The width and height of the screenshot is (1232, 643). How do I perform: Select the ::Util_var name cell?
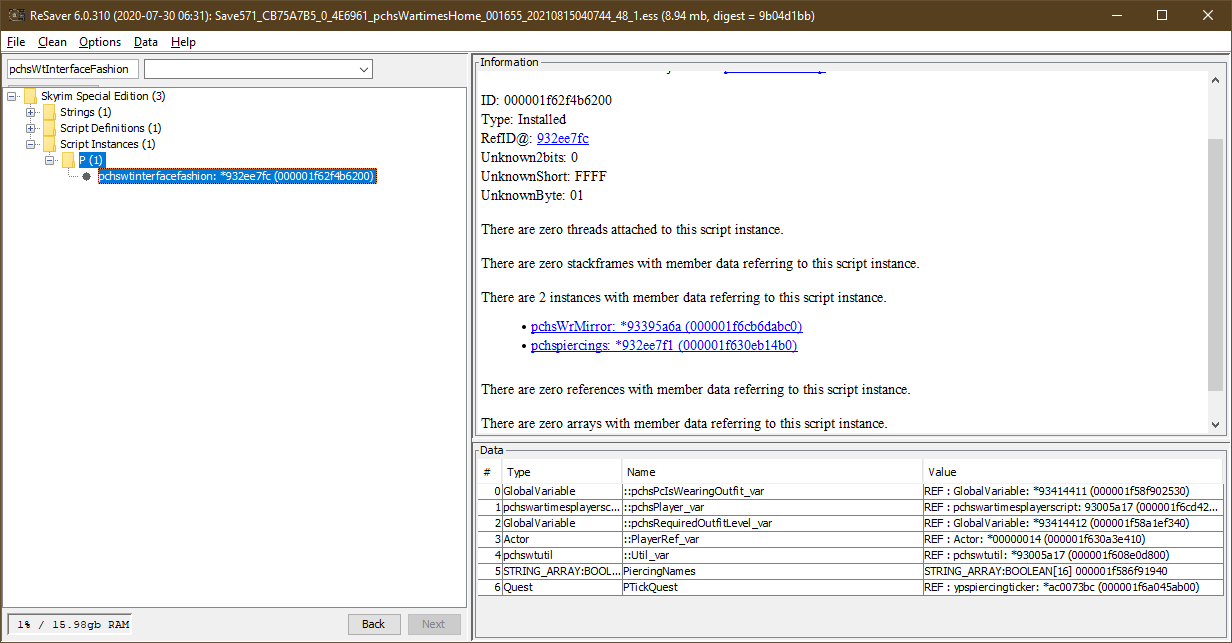(x=772, y=555)
